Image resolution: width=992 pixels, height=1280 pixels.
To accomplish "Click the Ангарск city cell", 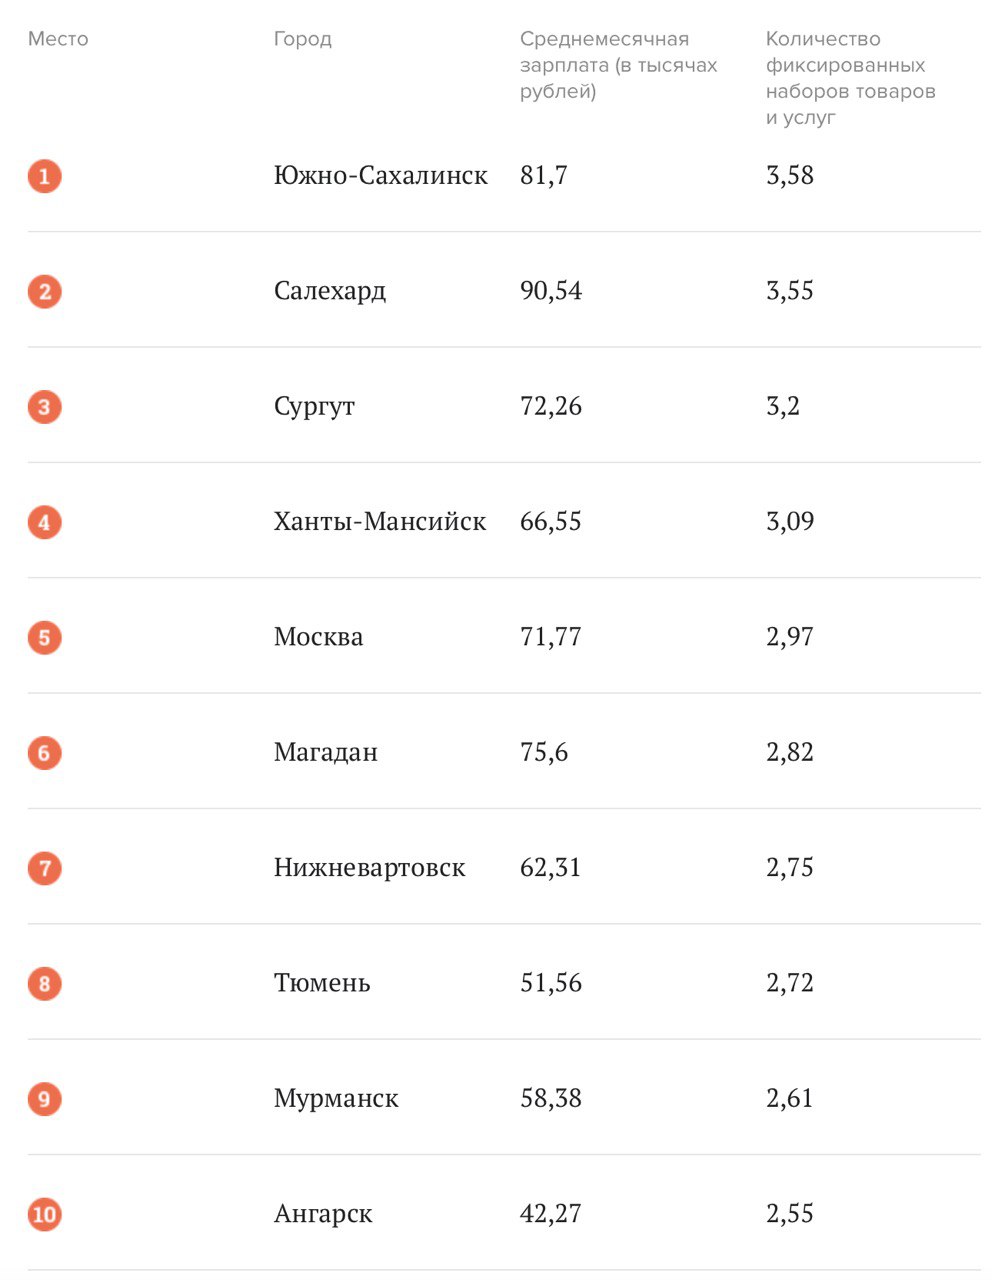I will click(323, 1214).
